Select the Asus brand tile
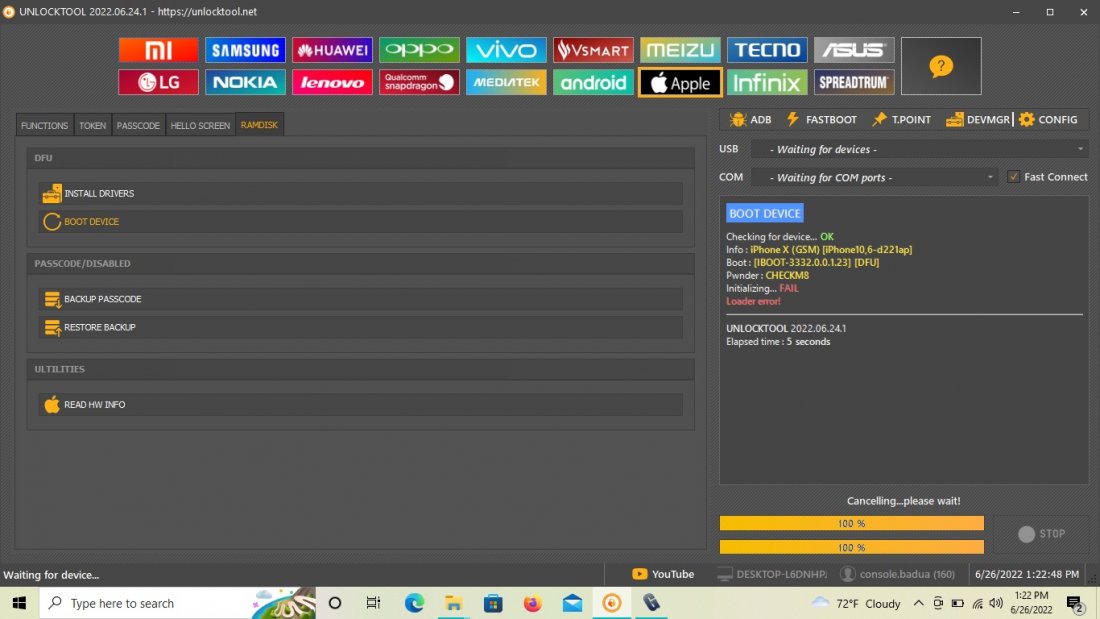The image size is (1100, 619). pos(854,50)
